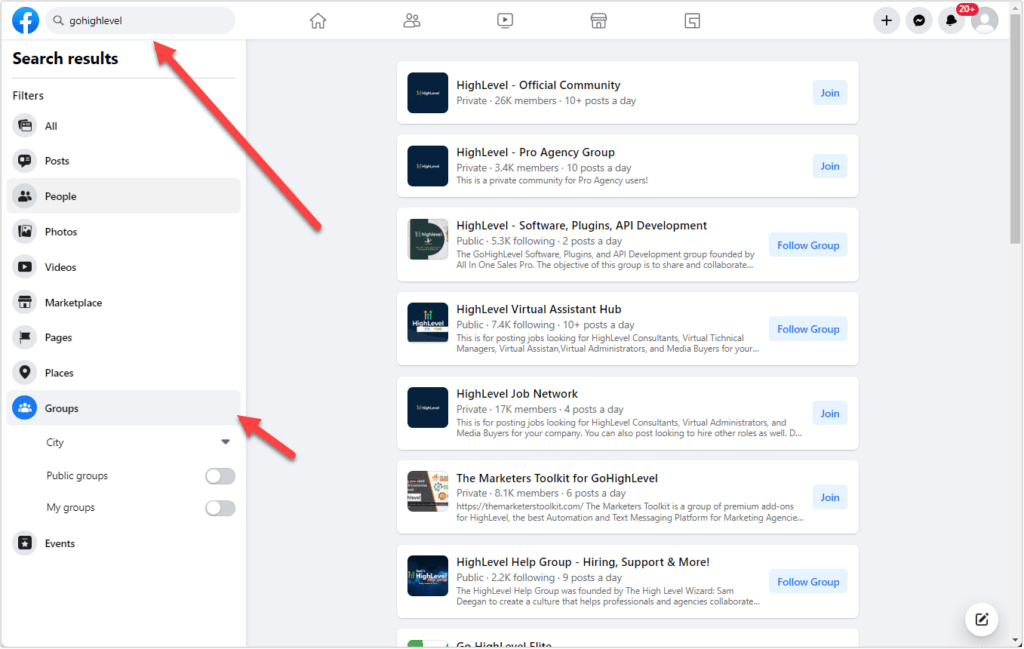This screenshot has width=1024, height=649.
Task: Click the scrollbar down arrow
Action: pos(1015,641)
